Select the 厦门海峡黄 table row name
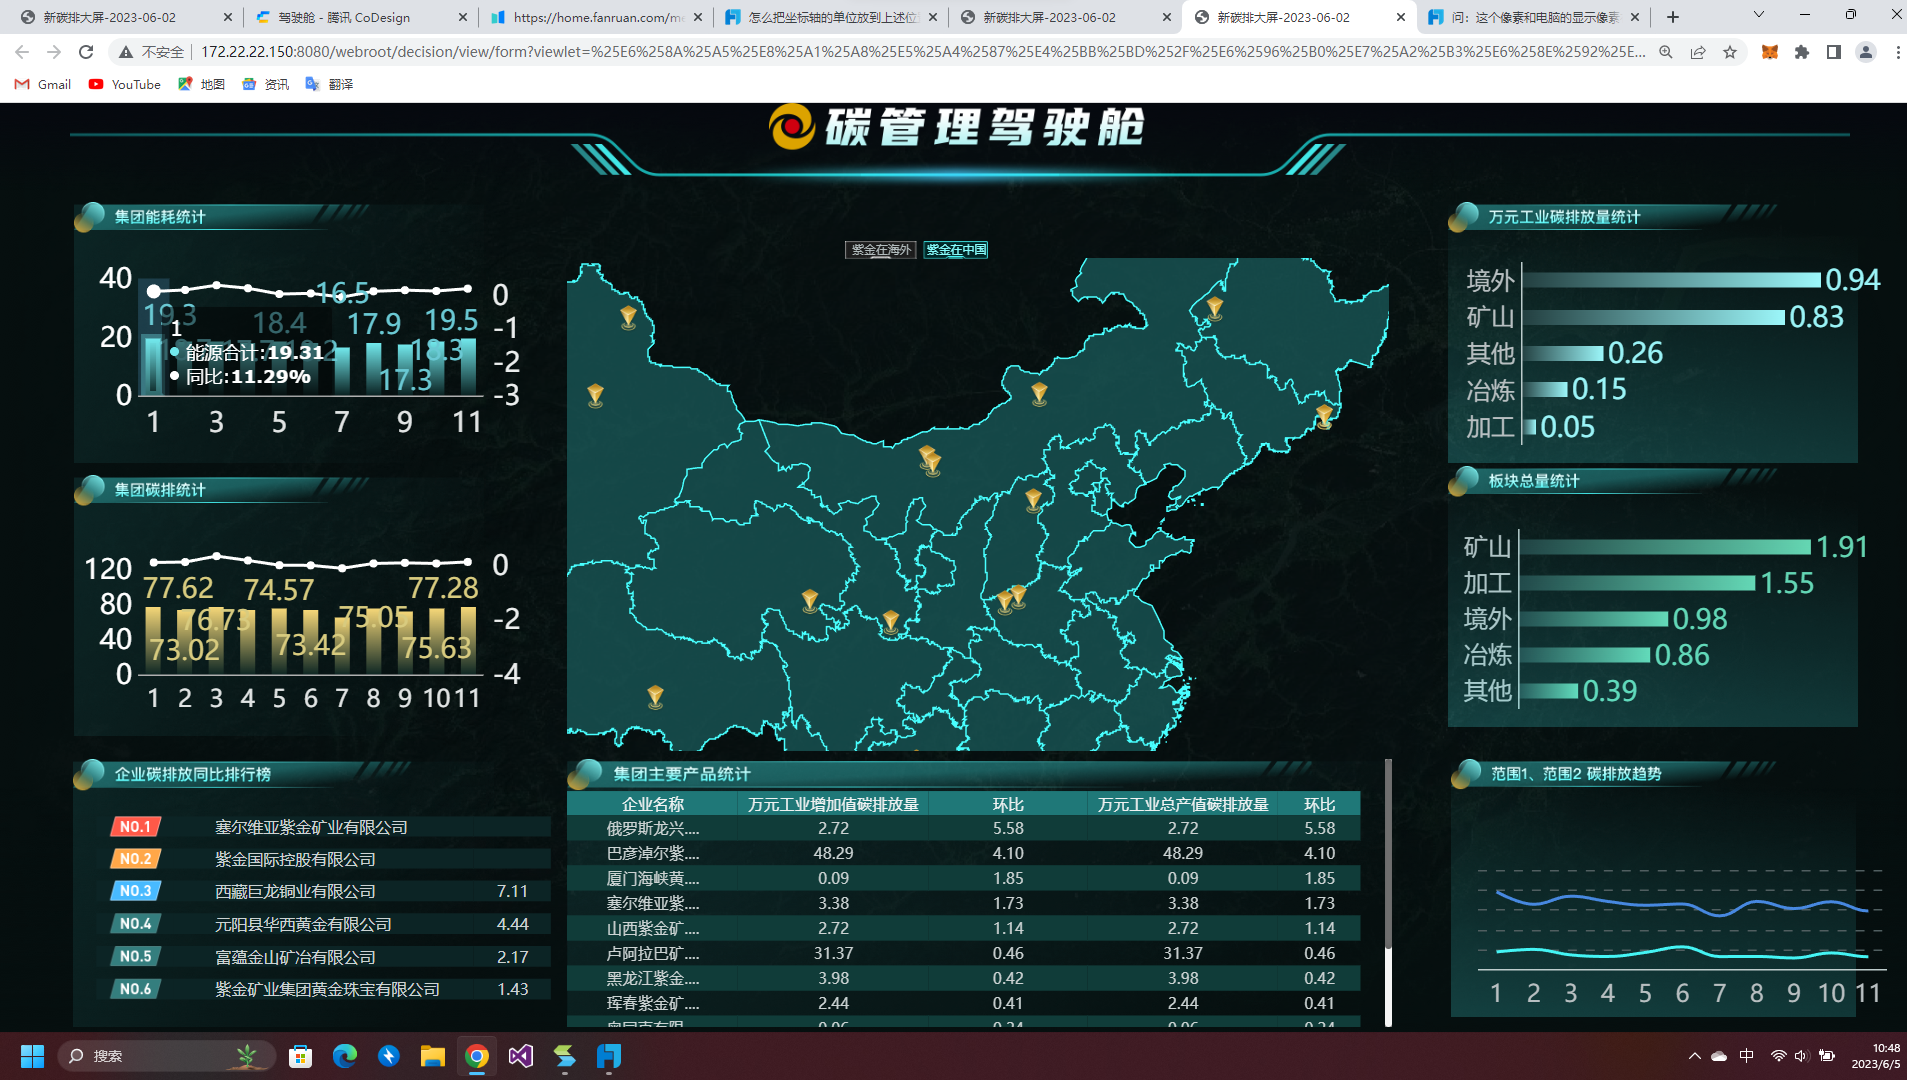Screen dimensions: 1907x1080 click(x=652, y=878)
